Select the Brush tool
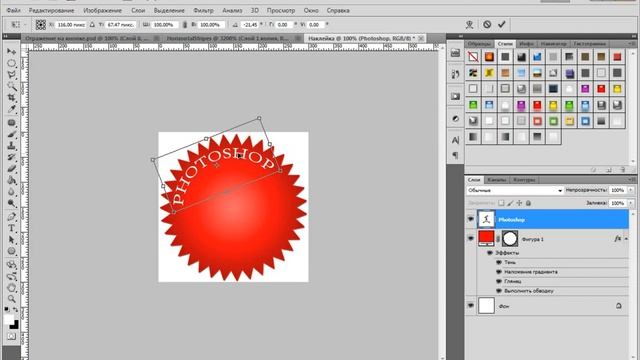The height and width of the screenshot is (360, 640). tap(11, 134)
